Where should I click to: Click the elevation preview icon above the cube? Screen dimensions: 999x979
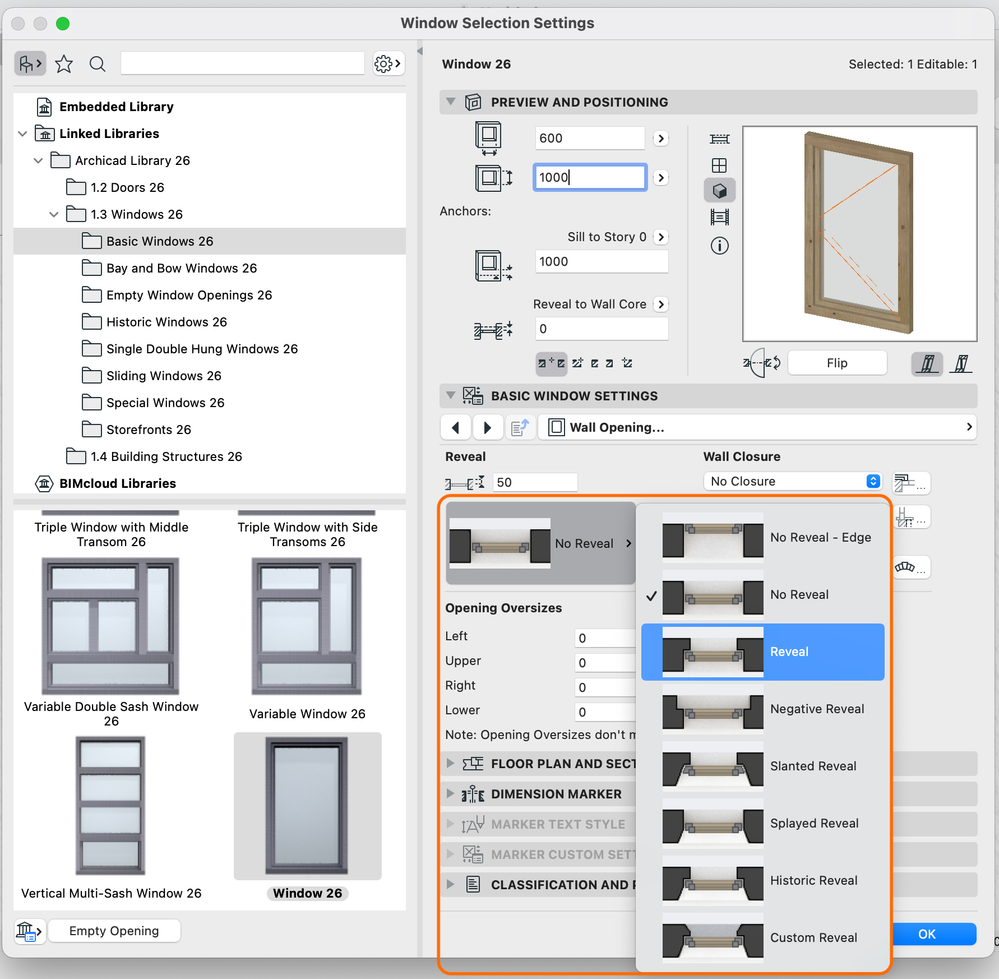pyautogui.click(x=720, y=165)
